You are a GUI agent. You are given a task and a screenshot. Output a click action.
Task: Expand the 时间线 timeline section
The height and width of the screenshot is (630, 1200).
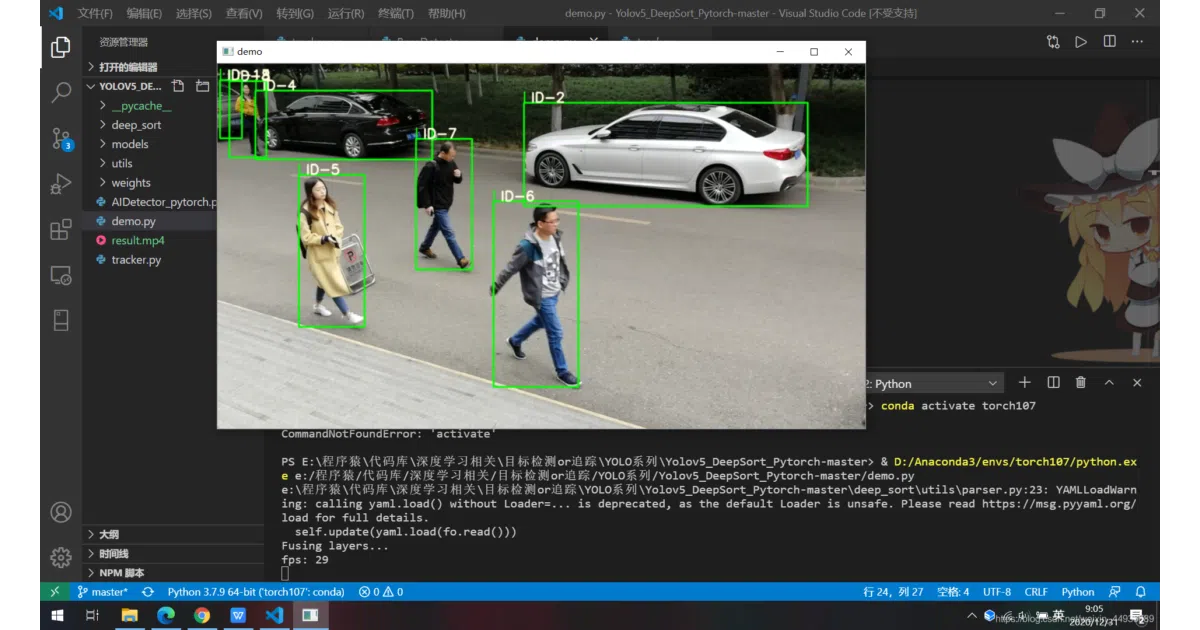coord(113,554)
